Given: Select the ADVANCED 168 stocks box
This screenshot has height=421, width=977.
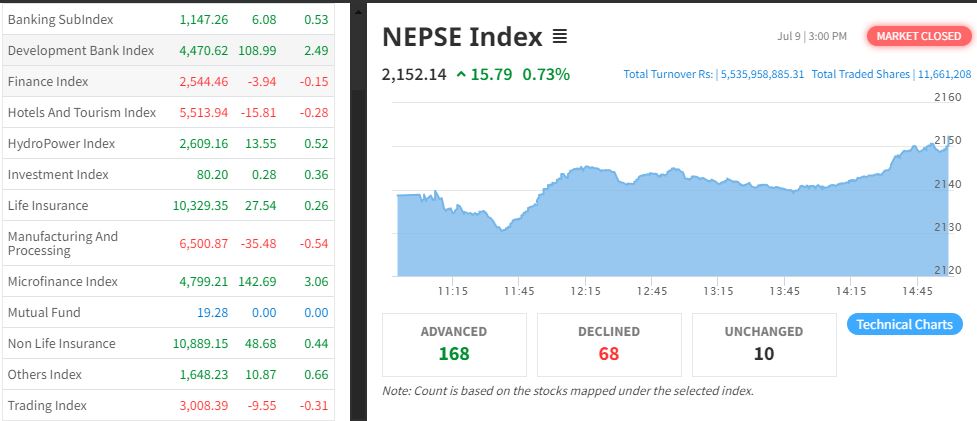Looking at the screenshot, I should pos(454,343).
